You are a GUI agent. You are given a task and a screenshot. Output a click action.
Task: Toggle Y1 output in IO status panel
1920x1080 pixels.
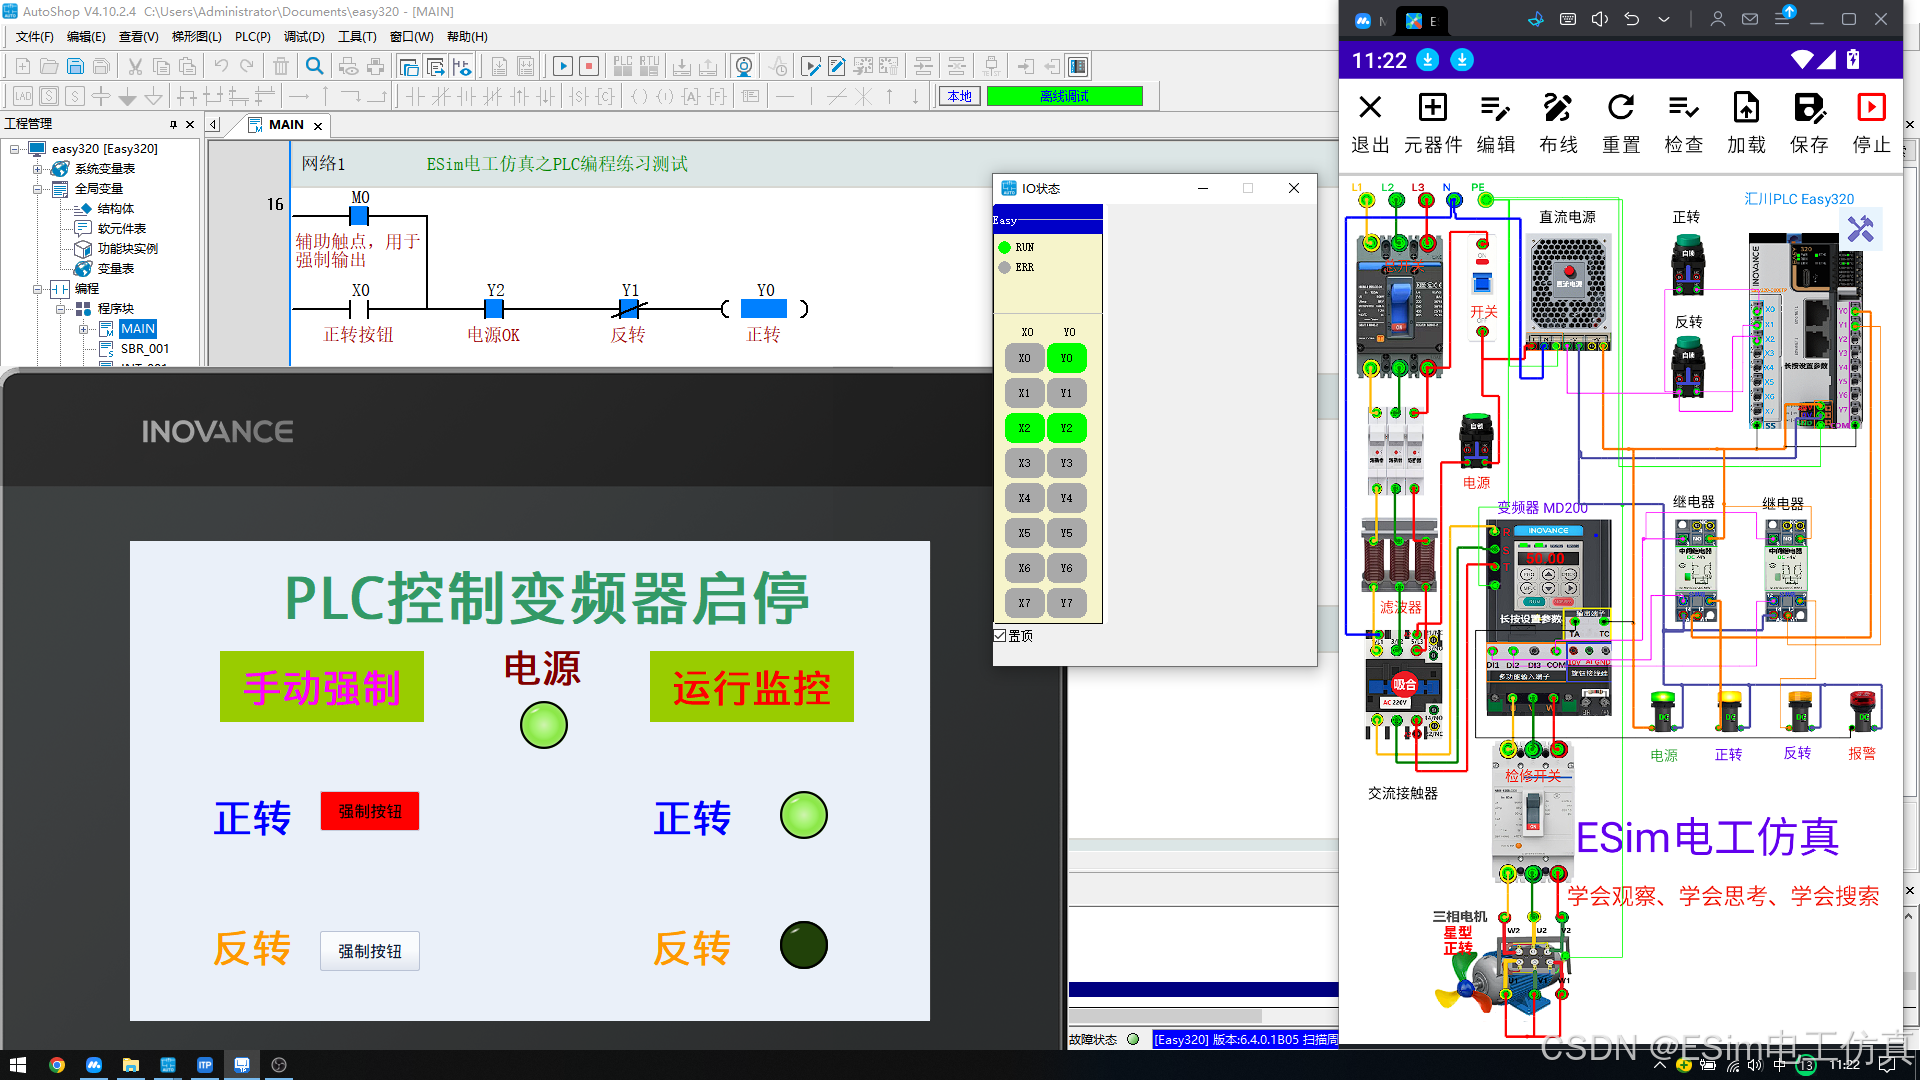1067,393
